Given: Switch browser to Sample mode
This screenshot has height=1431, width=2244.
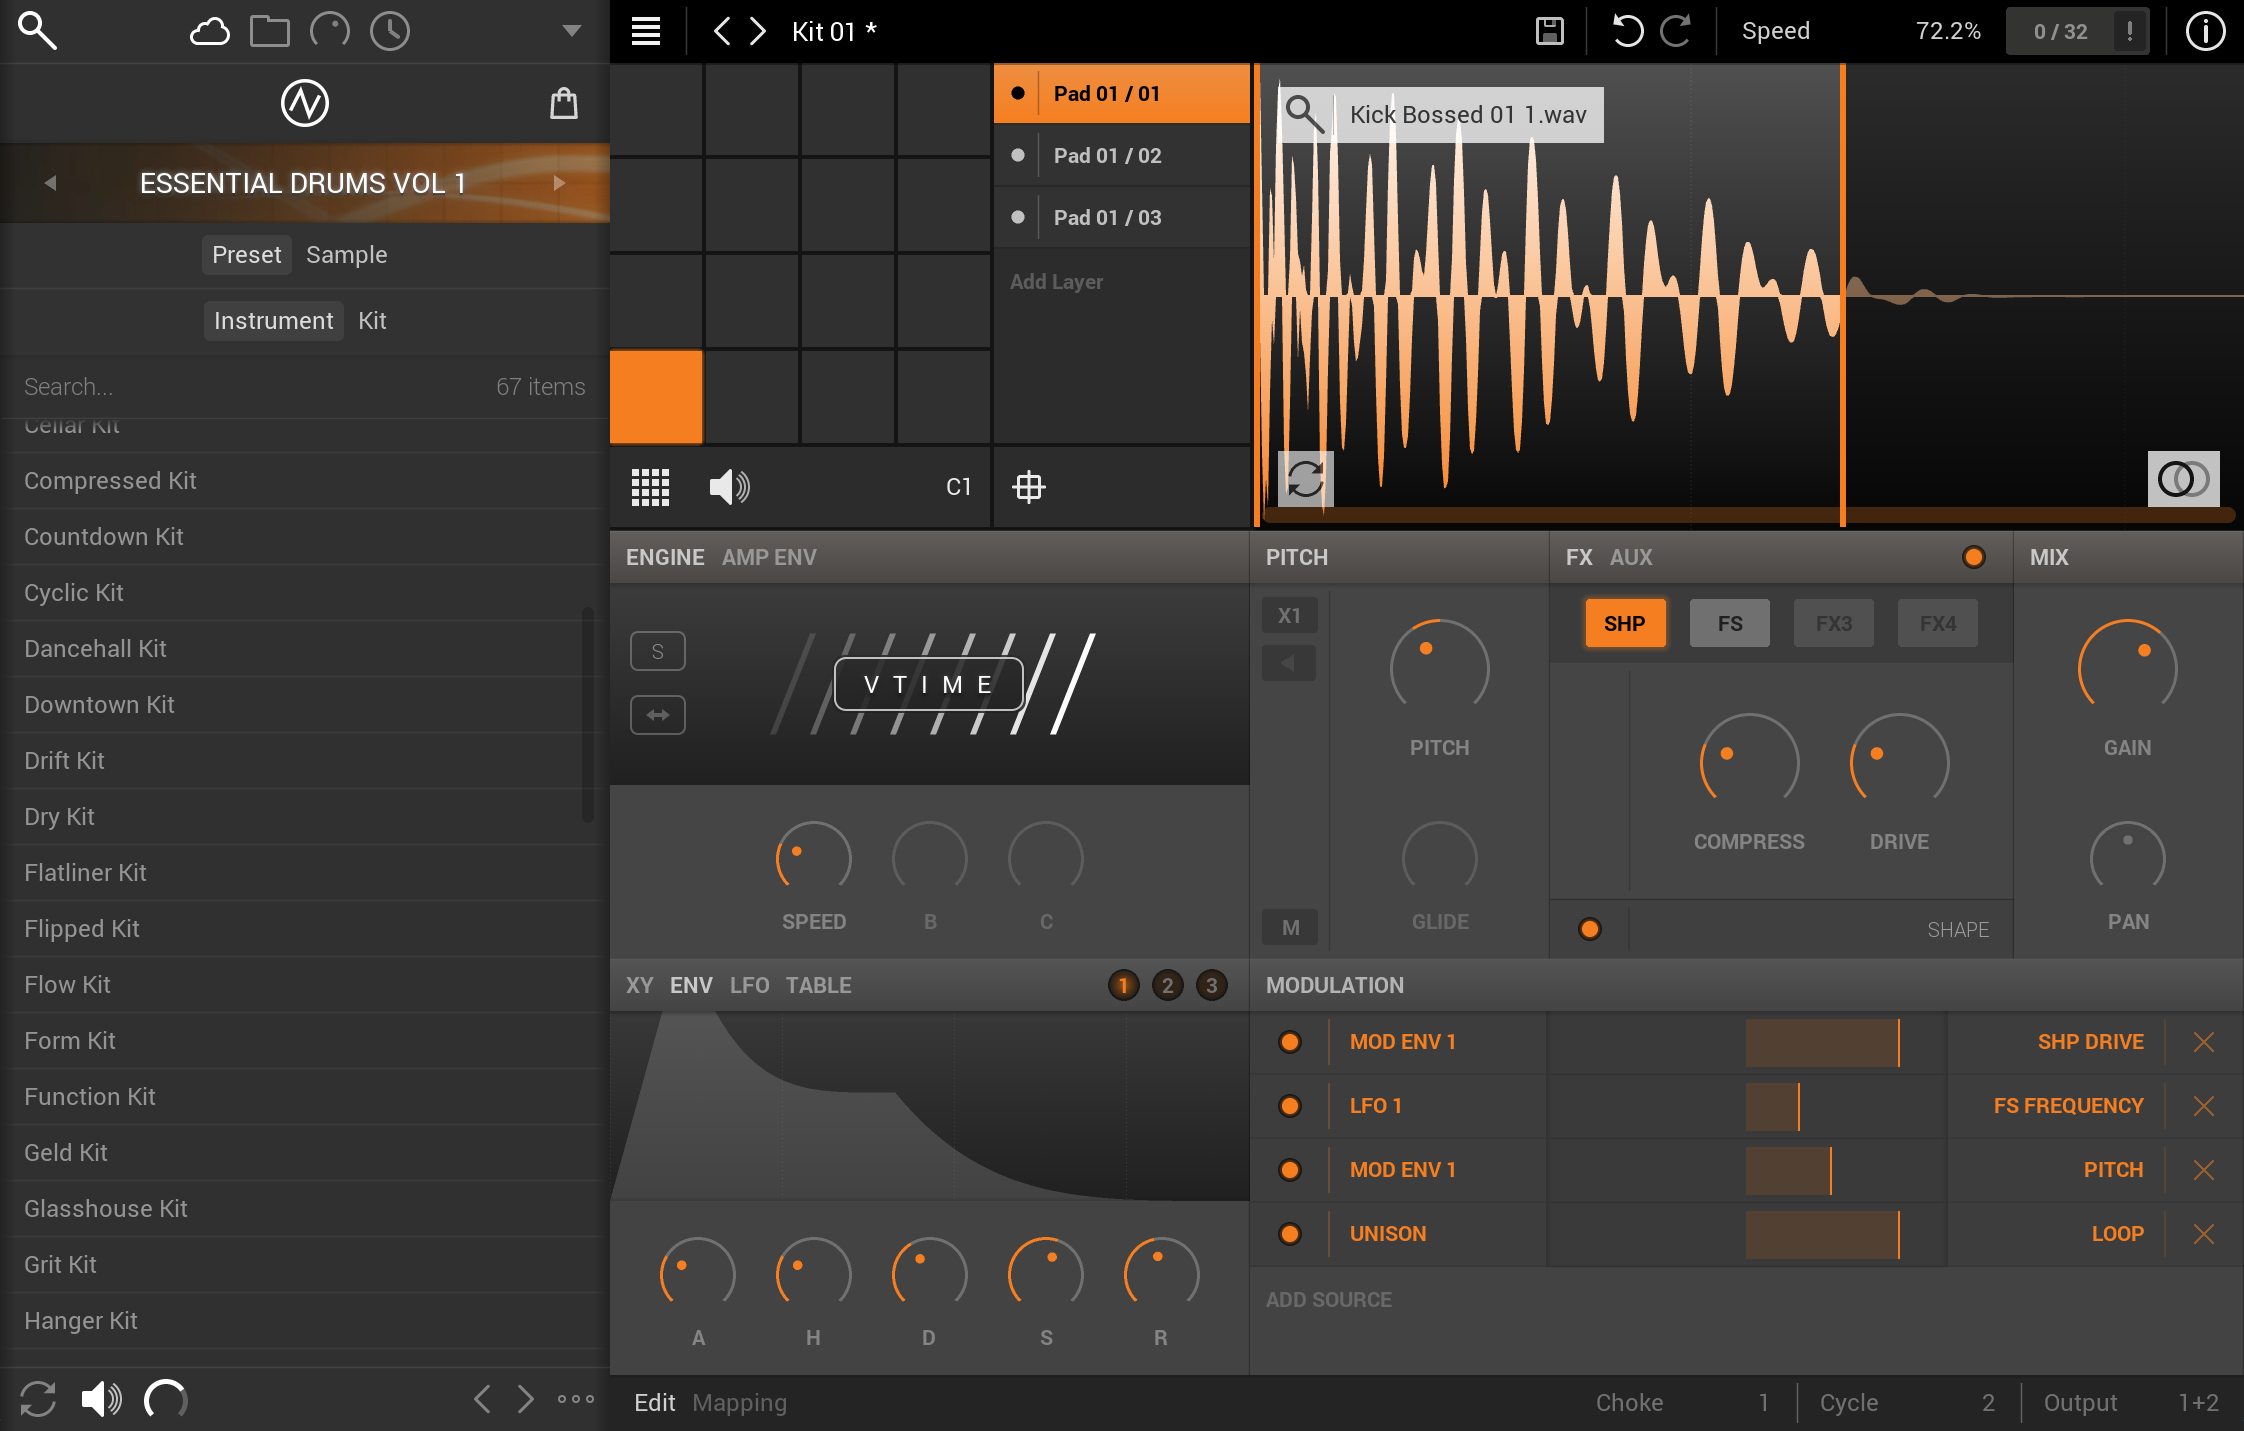Looking at the screenshot, I should tap(346, 255).
